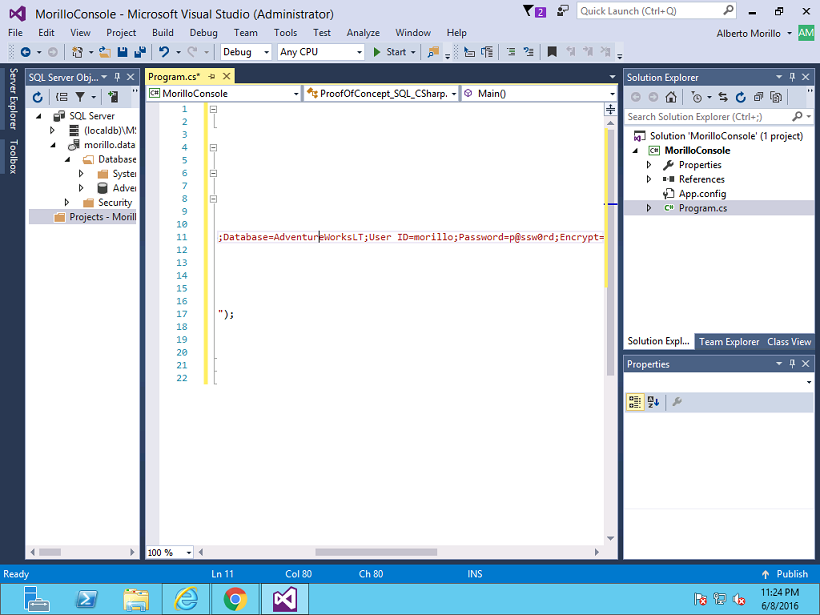Image resolution: width=820 pixels, height=615 pixels.
Task: Open the Debug menu
Action: (203, 32)
